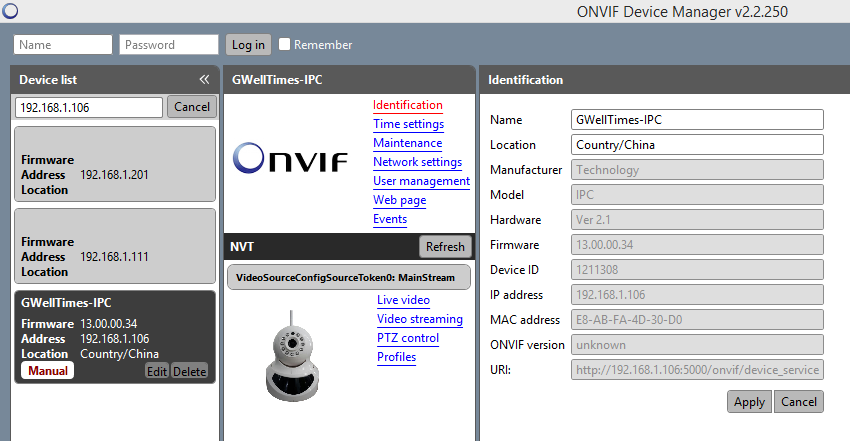
Task: Refresh the NVT section
Action: 445,247
